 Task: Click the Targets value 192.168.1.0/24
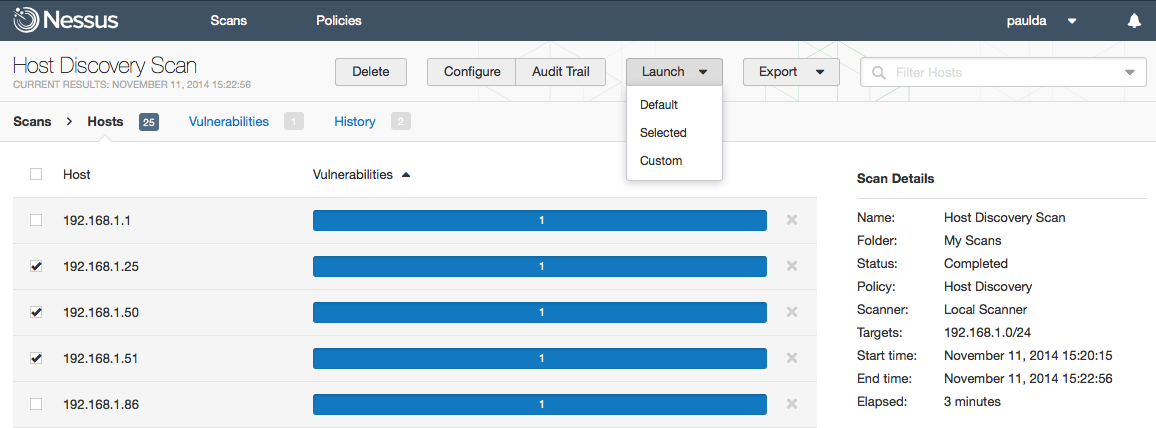tap(987, 332)
